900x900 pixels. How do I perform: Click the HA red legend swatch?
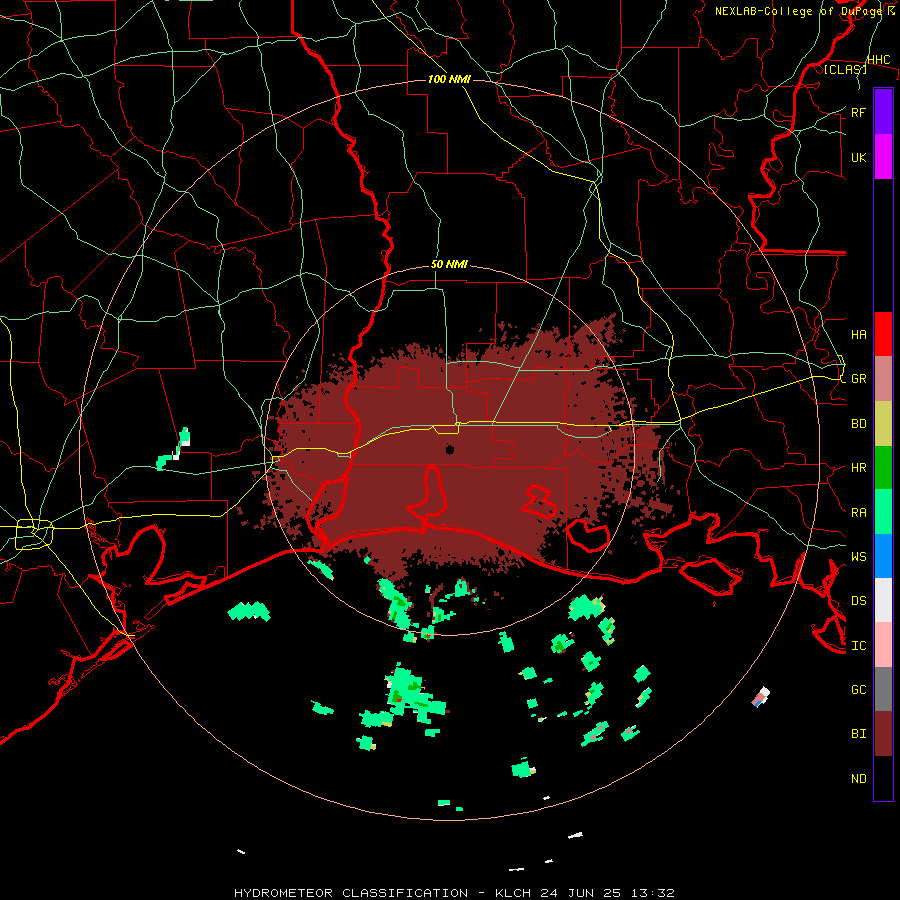883,334
